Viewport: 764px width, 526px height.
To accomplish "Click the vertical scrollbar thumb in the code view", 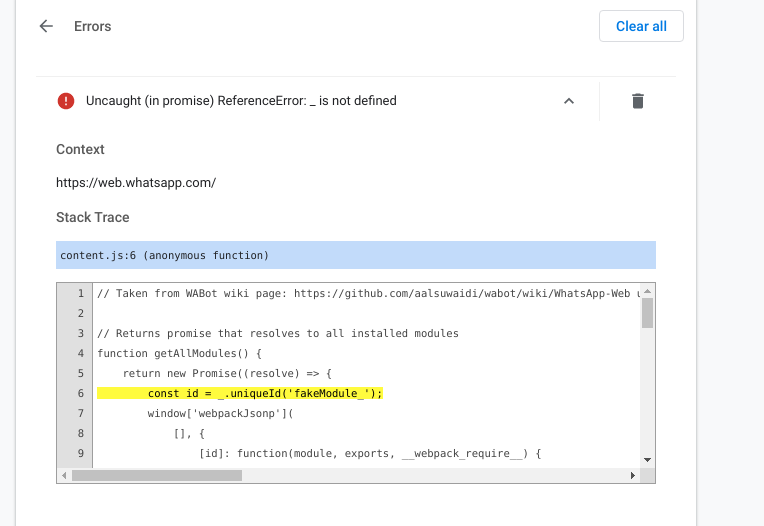I will [x=648, y=313].
